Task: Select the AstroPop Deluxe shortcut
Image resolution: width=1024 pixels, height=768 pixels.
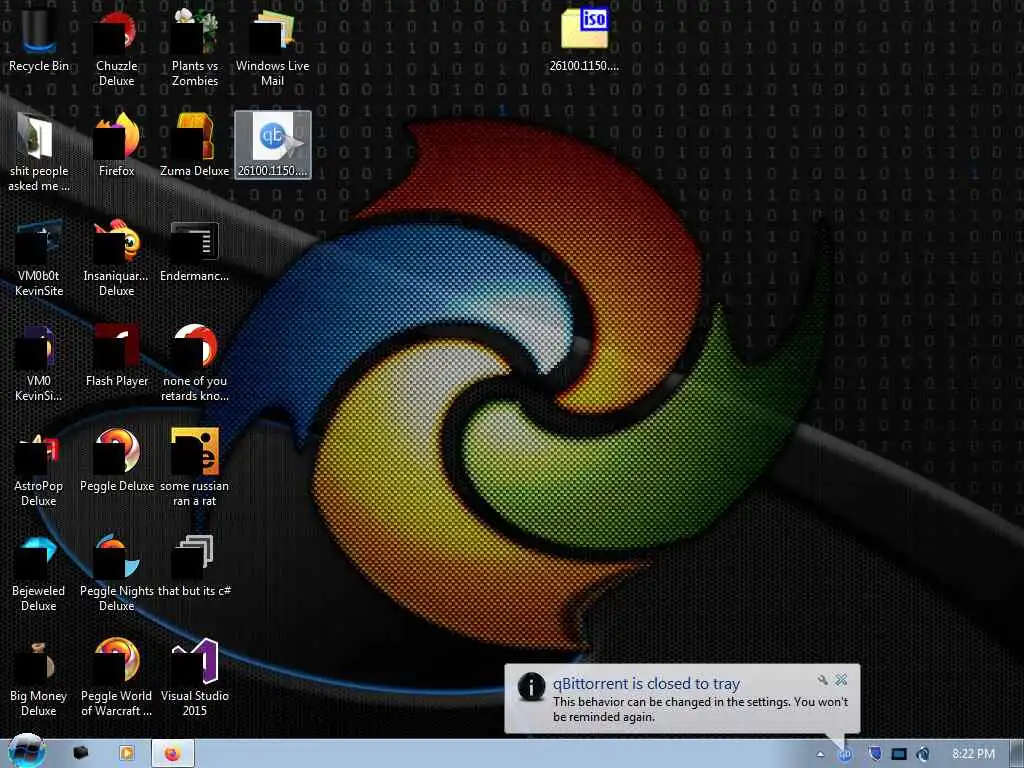Action: pyautogui.click(x=39, y=468)
